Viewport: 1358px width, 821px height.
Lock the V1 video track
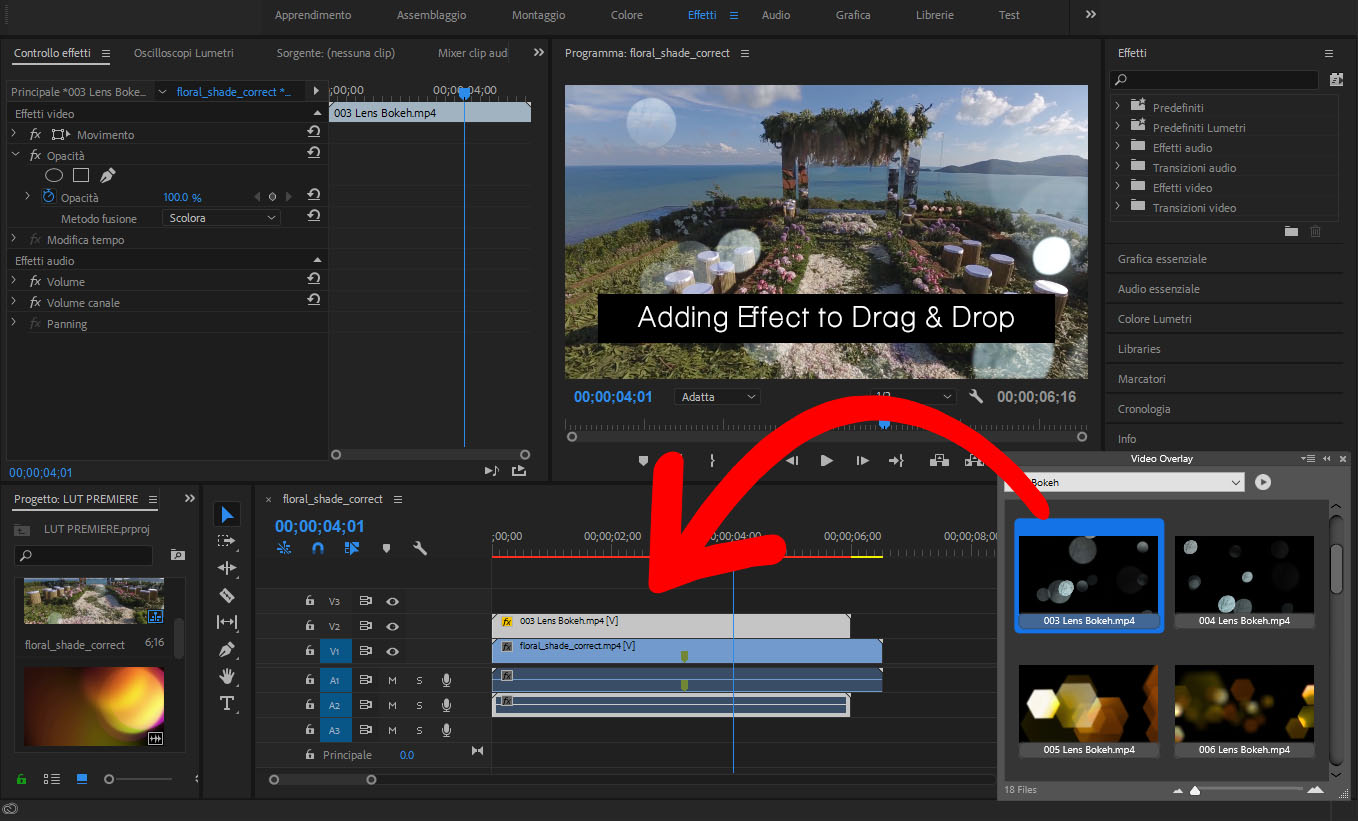tap(310, 651)
